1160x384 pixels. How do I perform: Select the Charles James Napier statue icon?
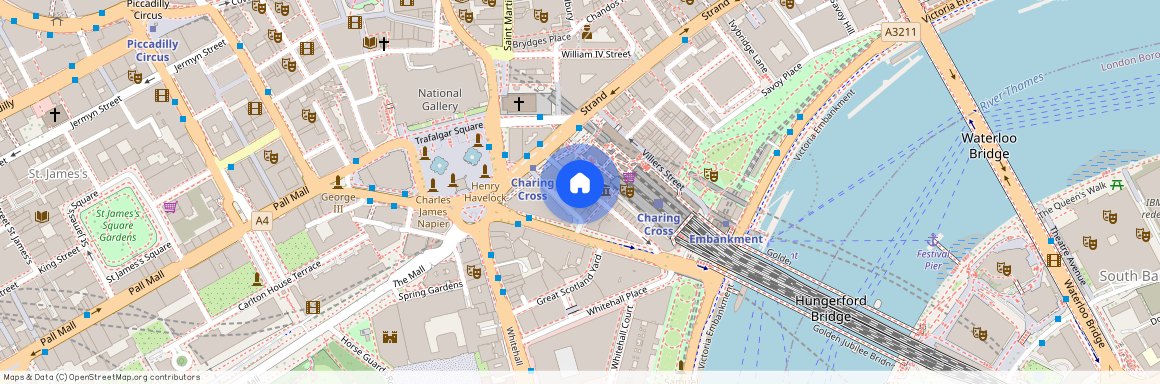[x=433, y=185]
